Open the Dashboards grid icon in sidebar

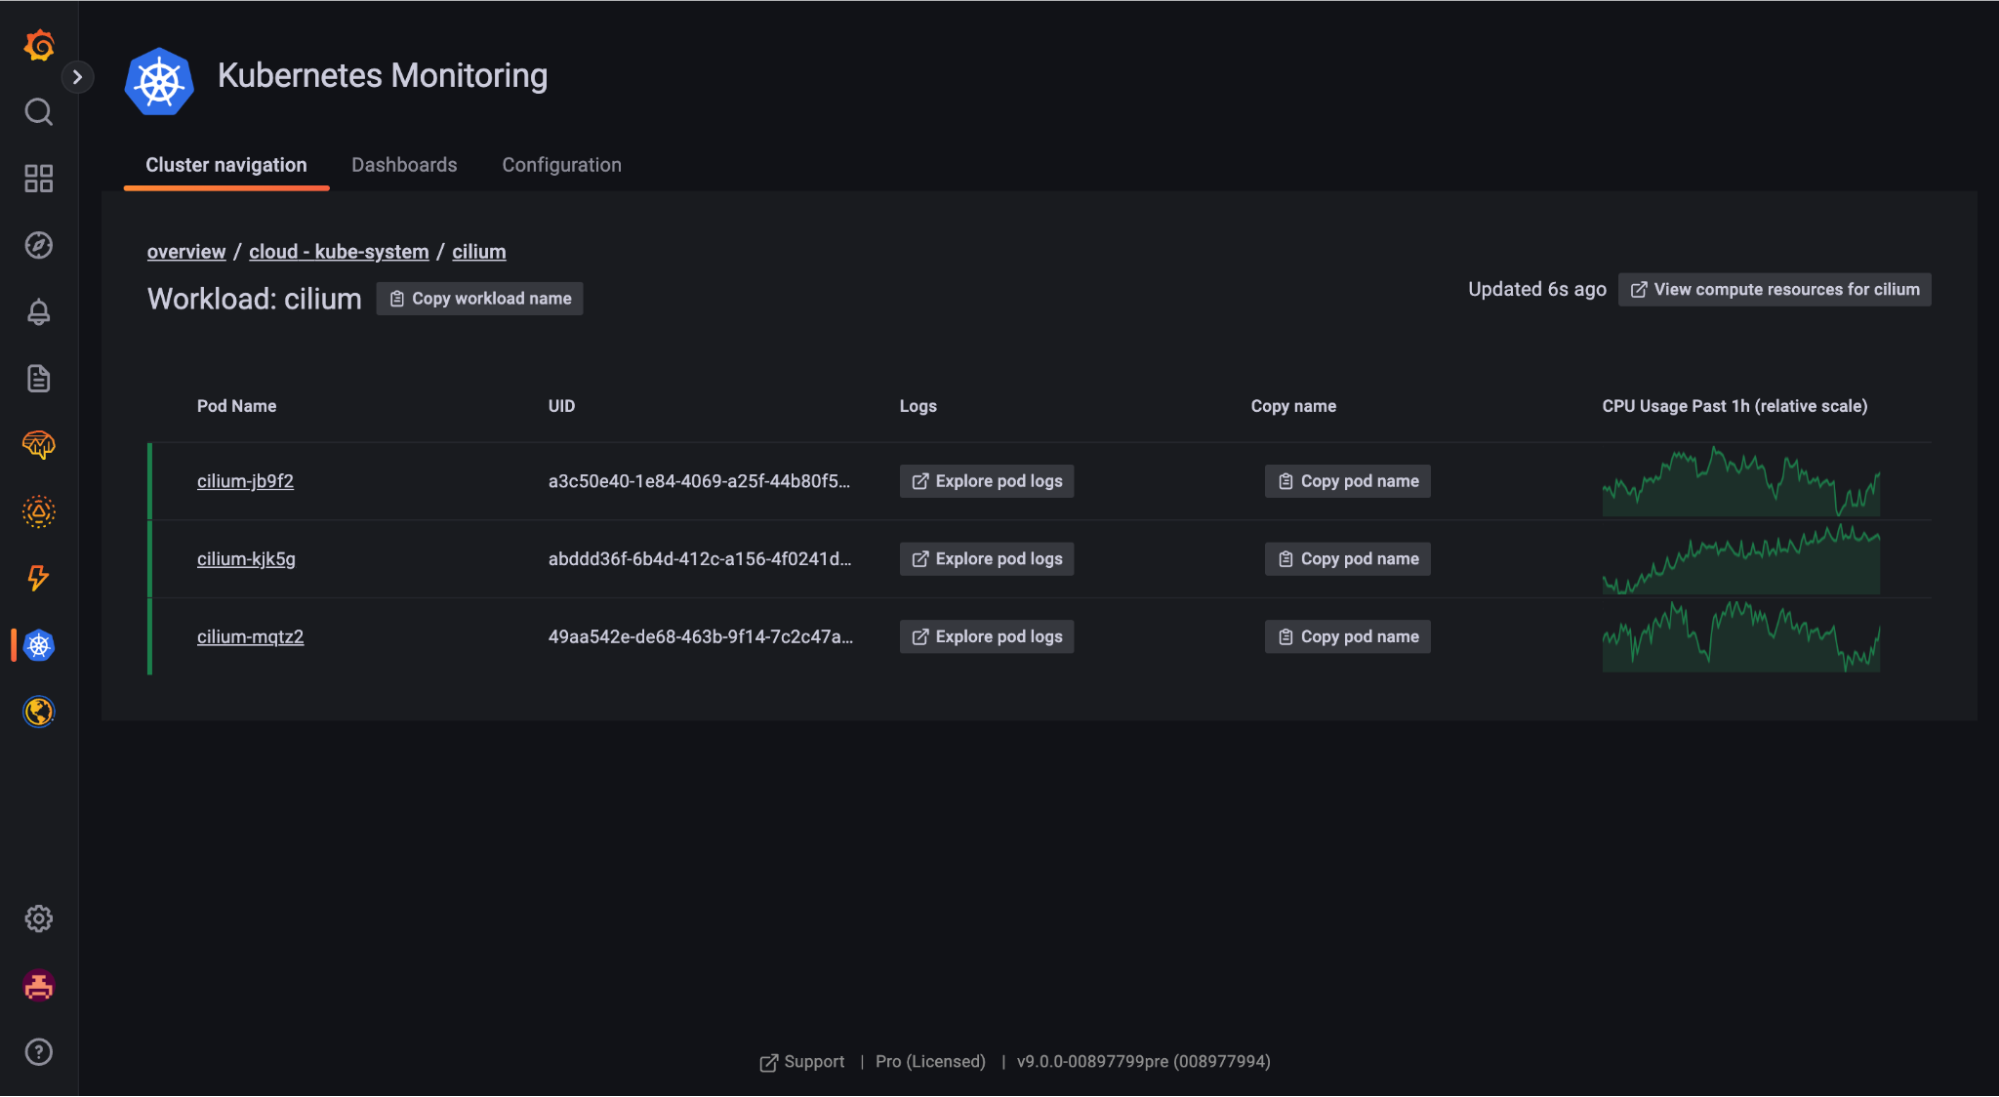point(39,179)
